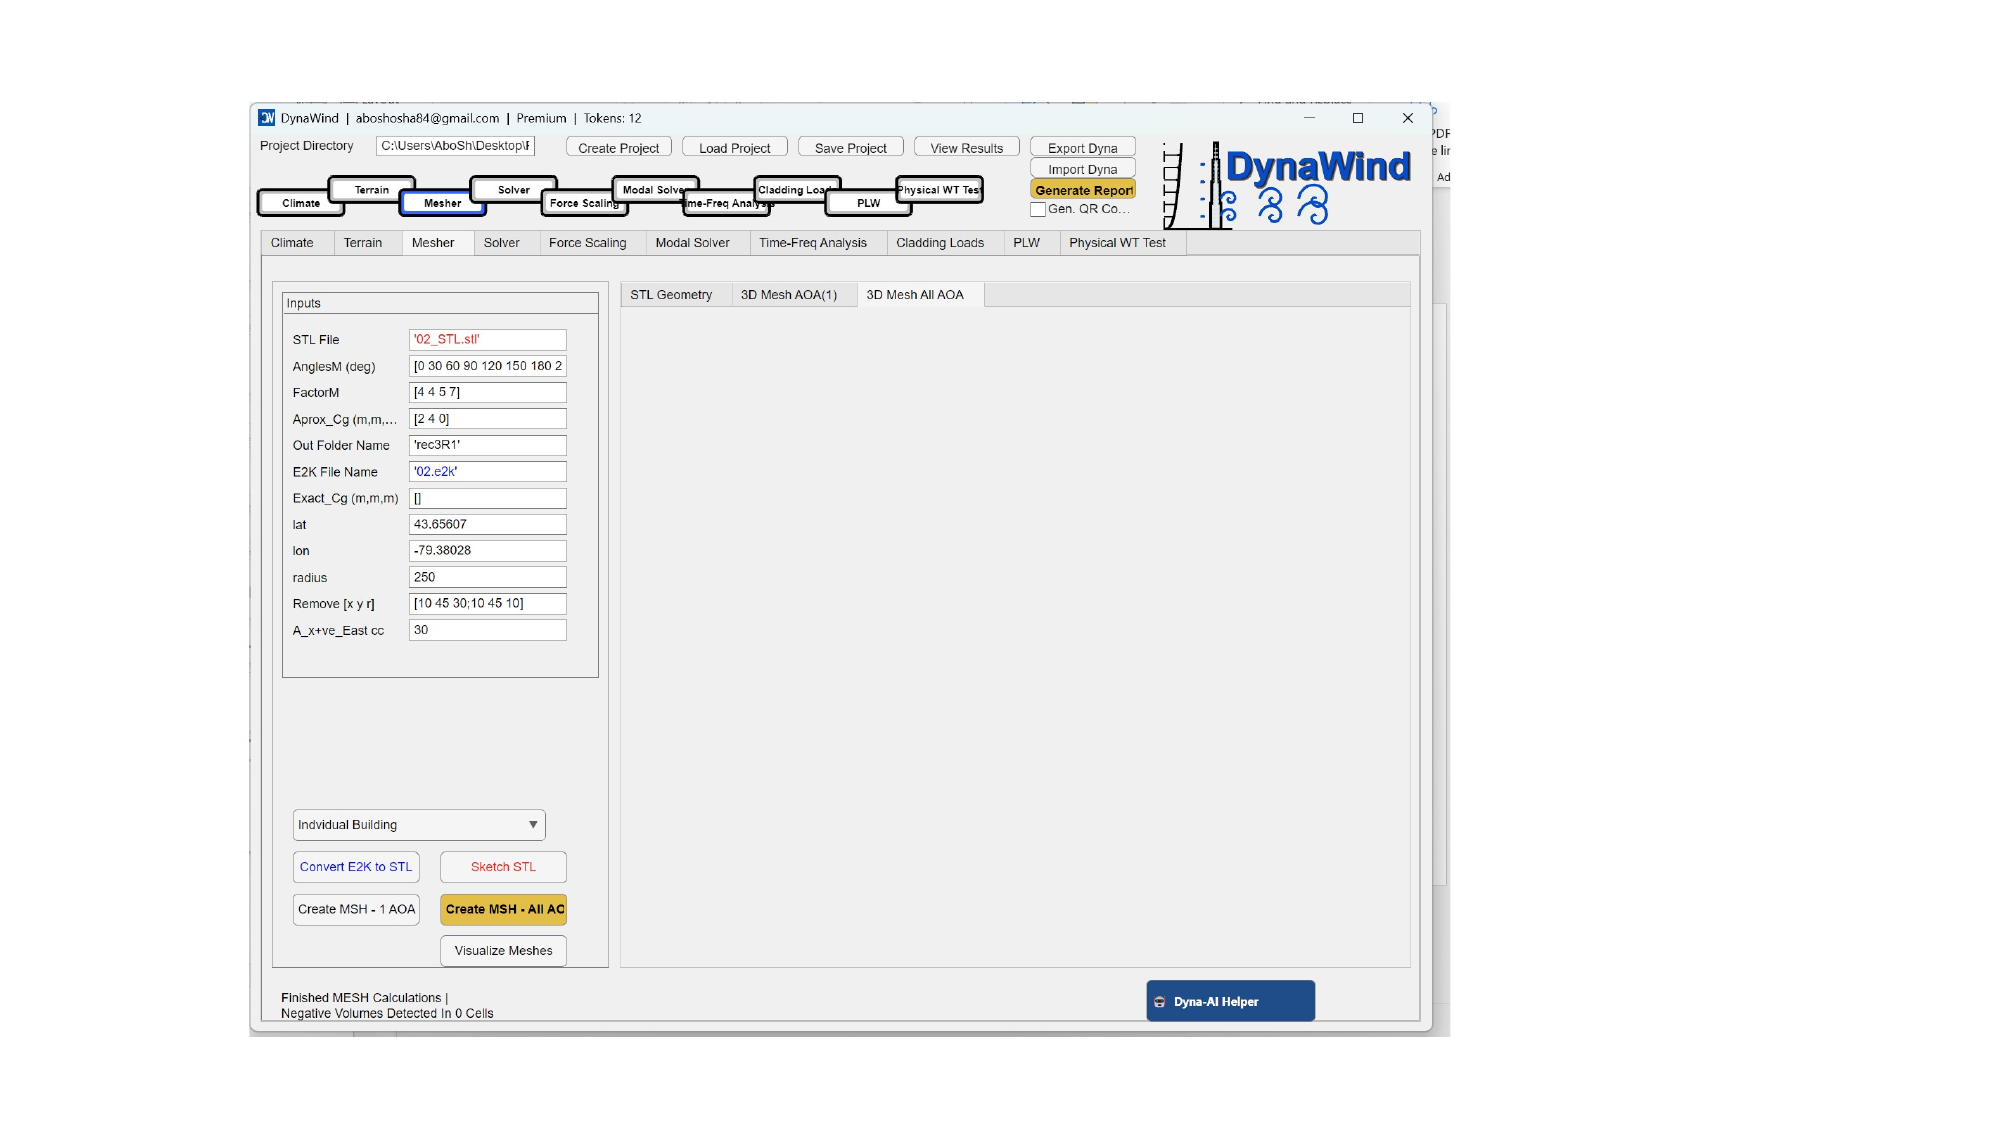
Task: Click the Project Directory path field
Action: pos(455,146)
